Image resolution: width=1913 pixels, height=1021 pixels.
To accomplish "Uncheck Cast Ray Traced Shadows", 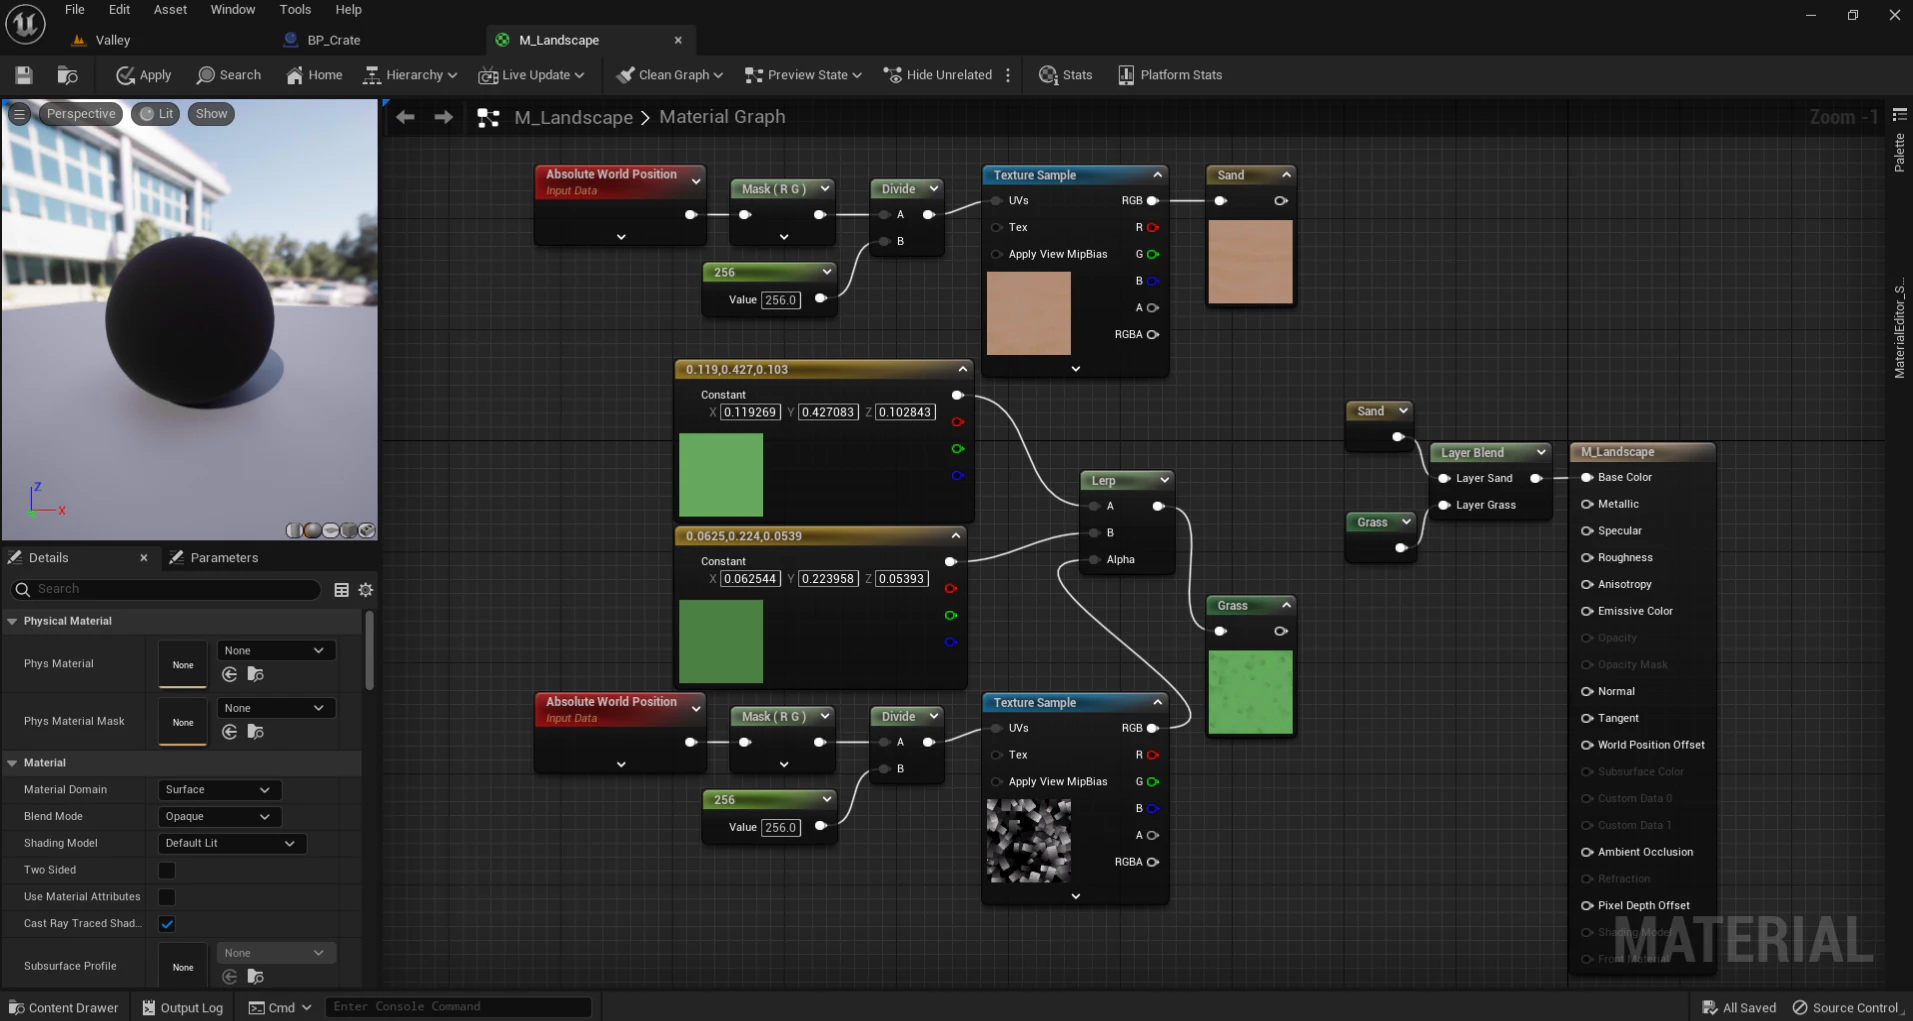I will coord(167,924).
